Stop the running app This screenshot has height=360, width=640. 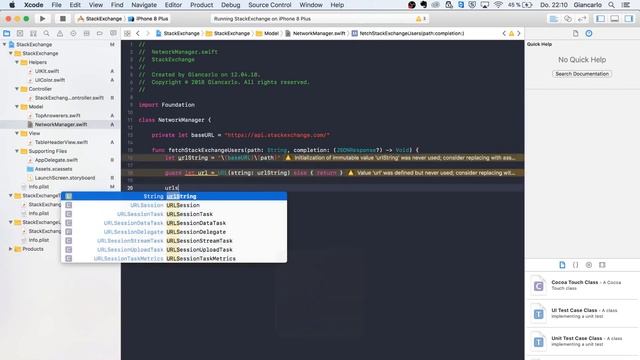pos(62,19)
